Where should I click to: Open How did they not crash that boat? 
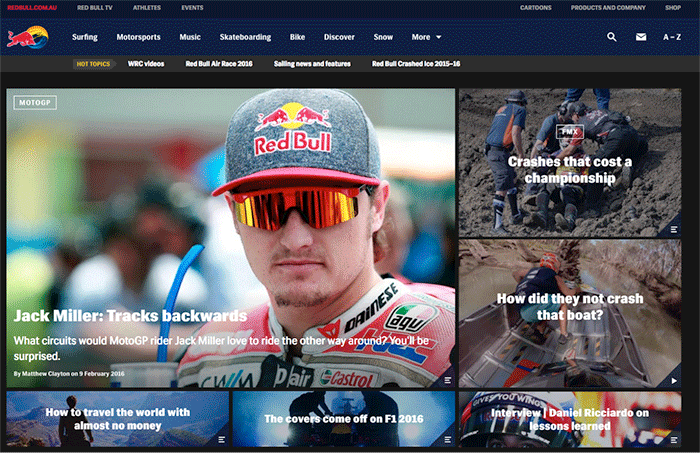570,307
